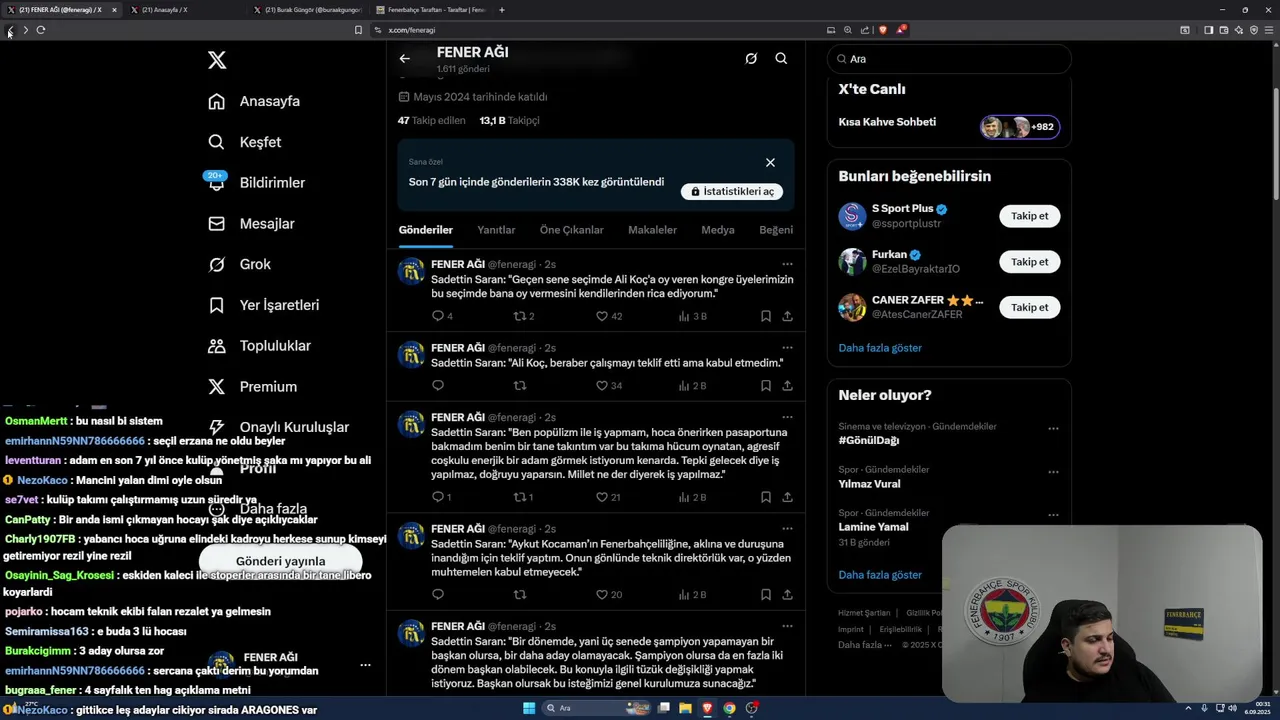Image resolution: width=1280 pixels, height=720 pixels.
Task: Click back arrow on FENER AĞI profile
Action: click(x=405, y=59)
